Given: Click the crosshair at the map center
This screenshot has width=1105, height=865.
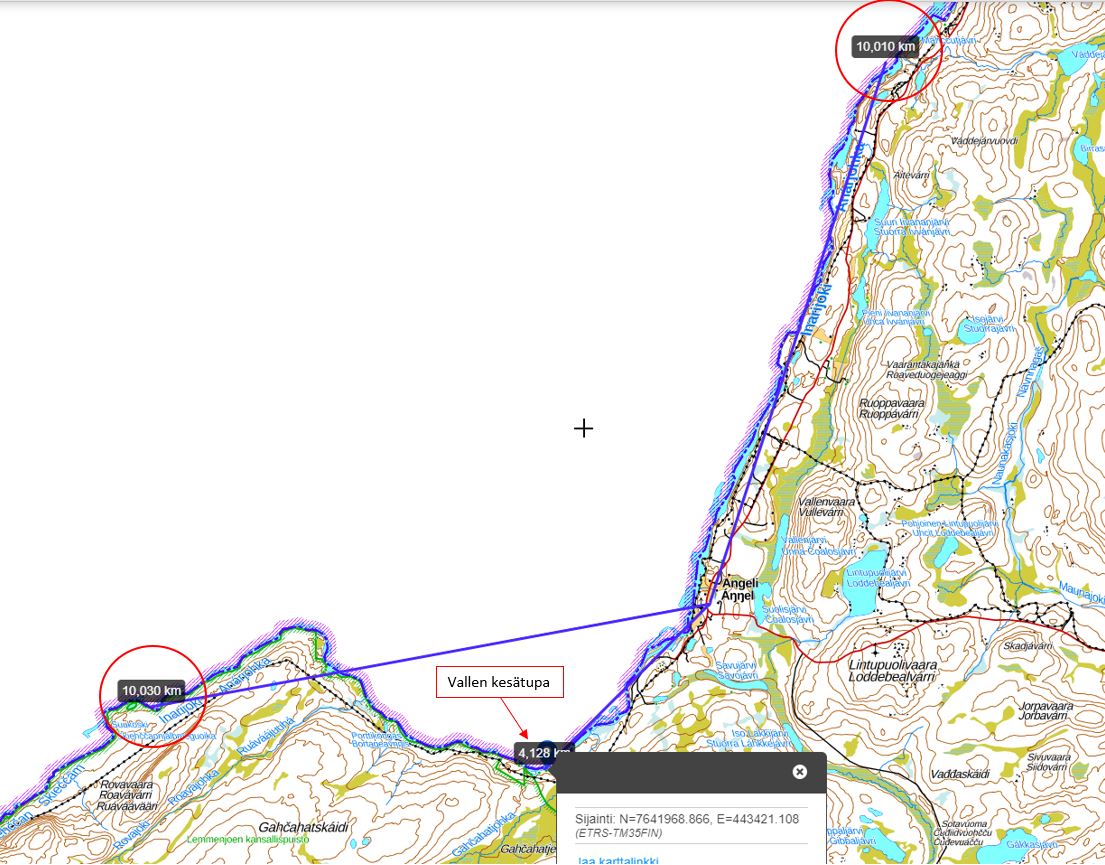Looking at the screenshot, I should [x=583, y=428].
